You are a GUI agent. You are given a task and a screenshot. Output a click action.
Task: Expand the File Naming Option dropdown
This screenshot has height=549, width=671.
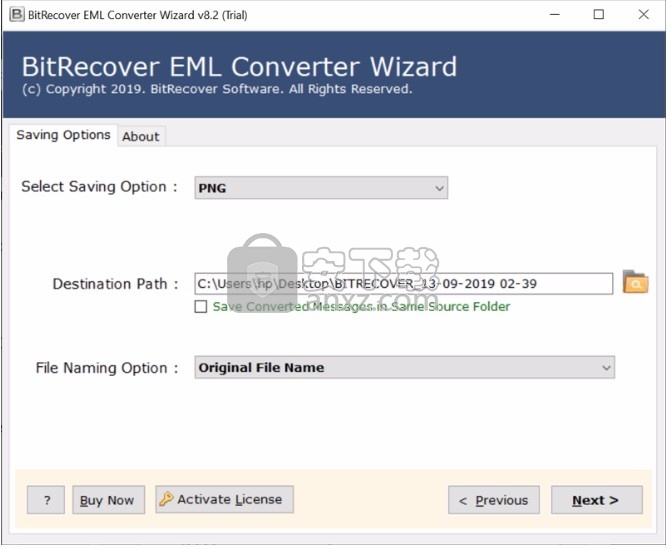pyautogui.click(x=407, y=370)
